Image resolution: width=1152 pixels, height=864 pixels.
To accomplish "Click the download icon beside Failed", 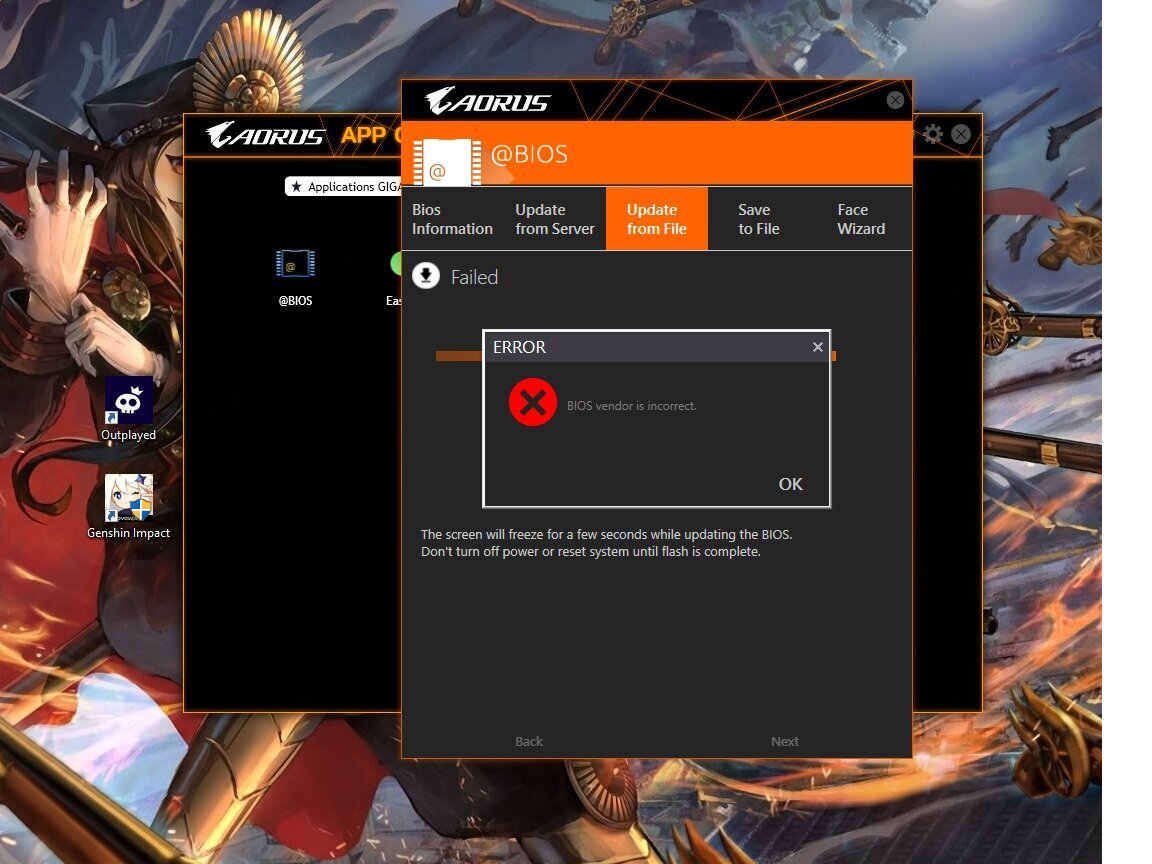I will [x=425, y=276].
